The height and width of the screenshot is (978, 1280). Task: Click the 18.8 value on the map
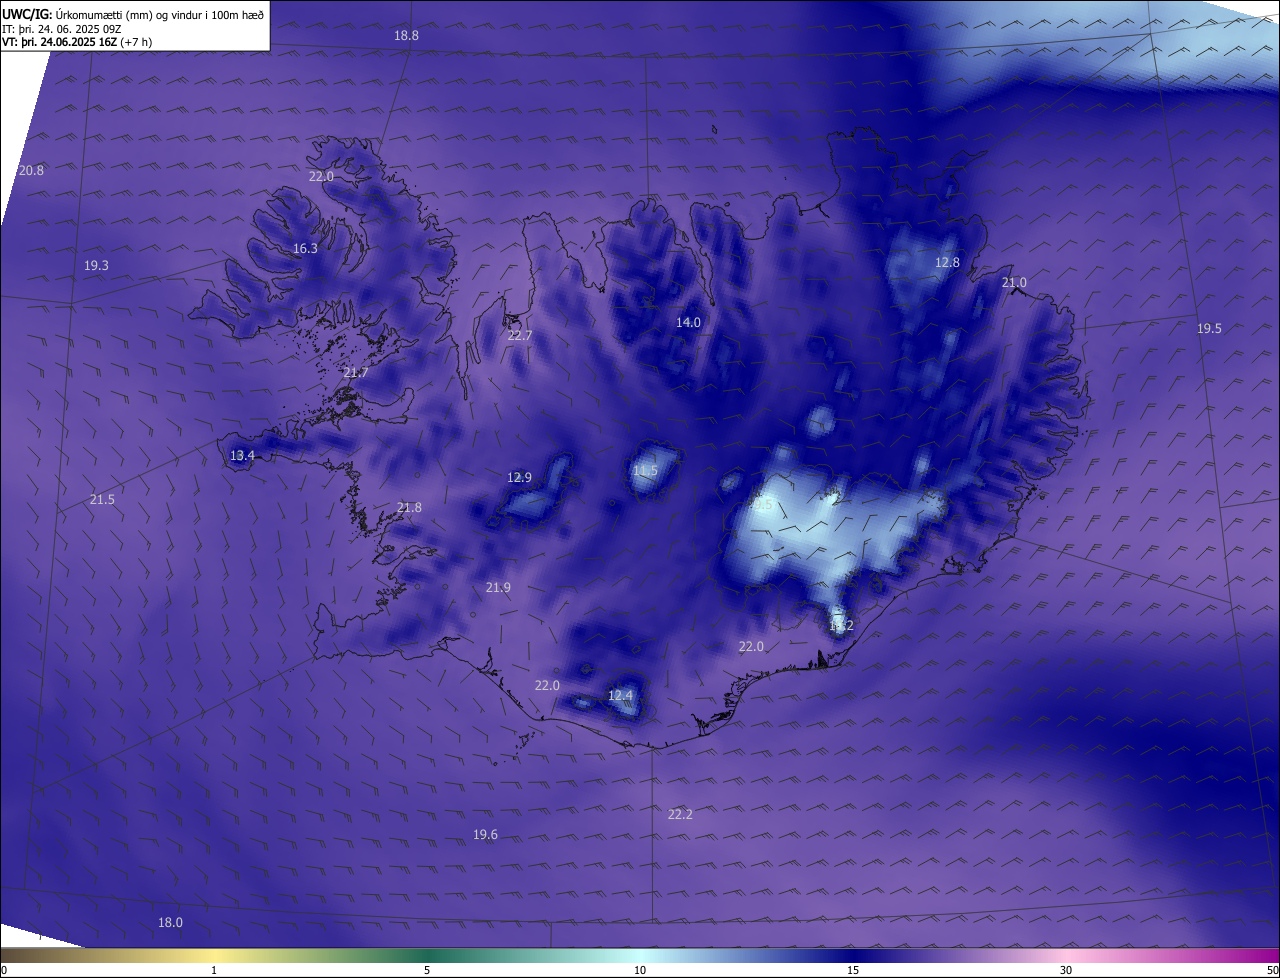tap(406, 36)
